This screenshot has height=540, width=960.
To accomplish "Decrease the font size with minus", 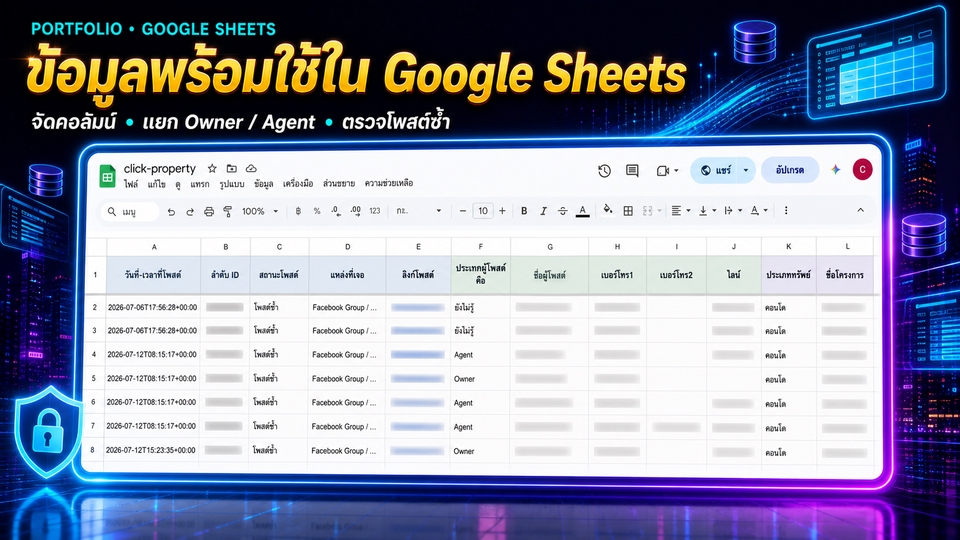I will coord(463,211).
